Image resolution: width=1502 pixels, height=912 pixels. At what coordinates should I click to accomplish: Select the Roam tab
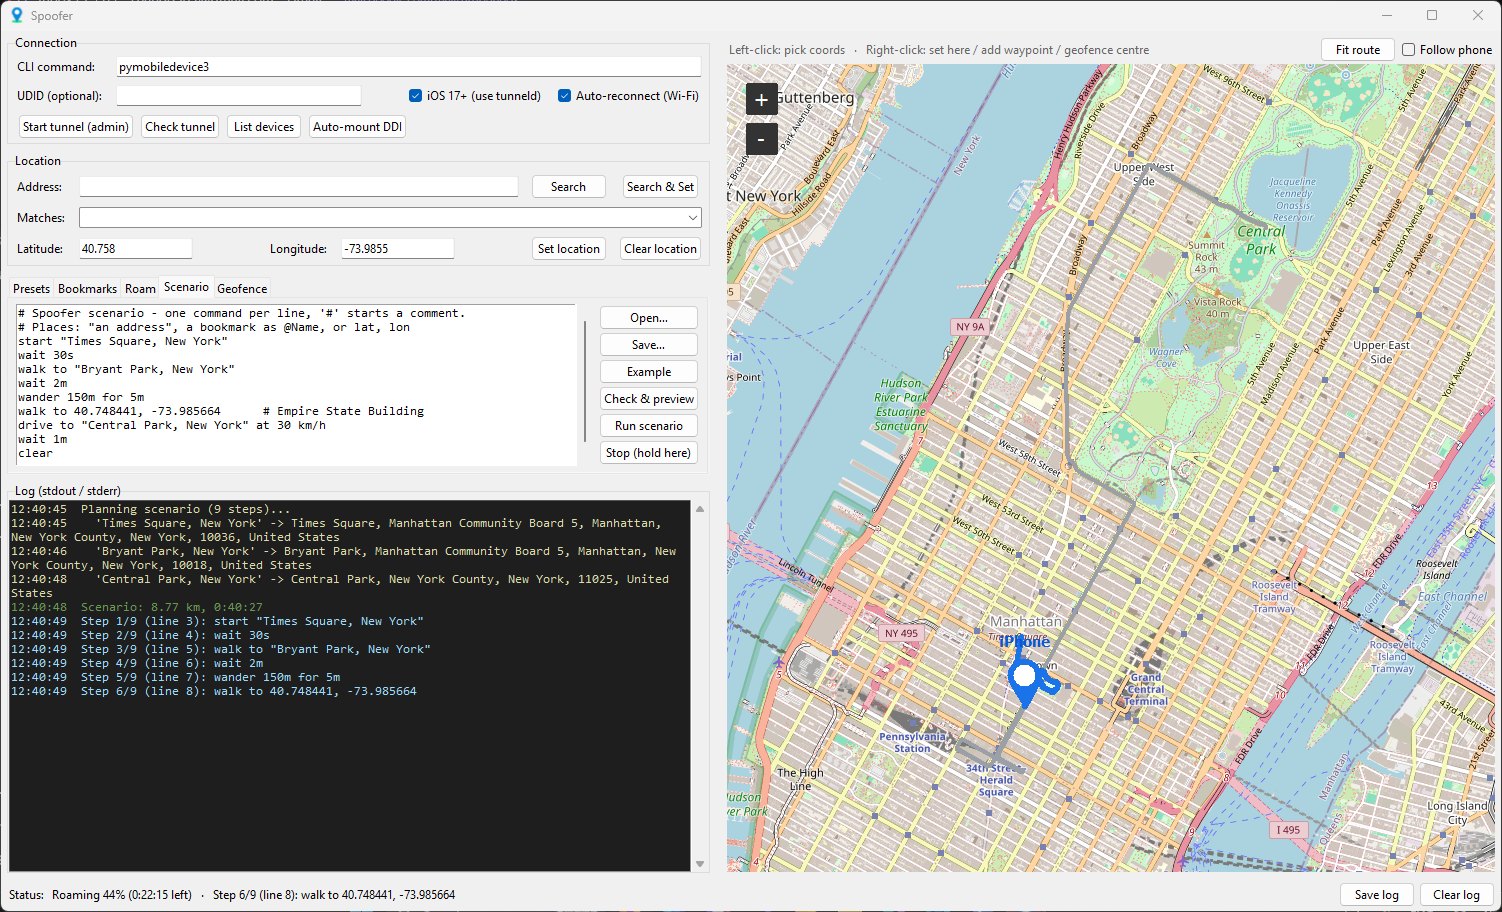point(140,289)
